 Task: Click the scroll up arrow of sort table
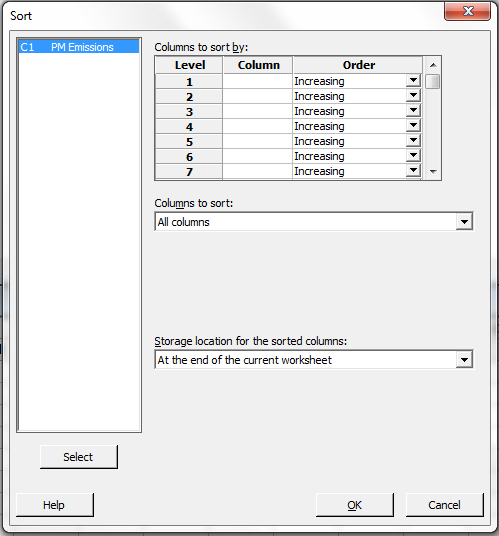(433, 65)
